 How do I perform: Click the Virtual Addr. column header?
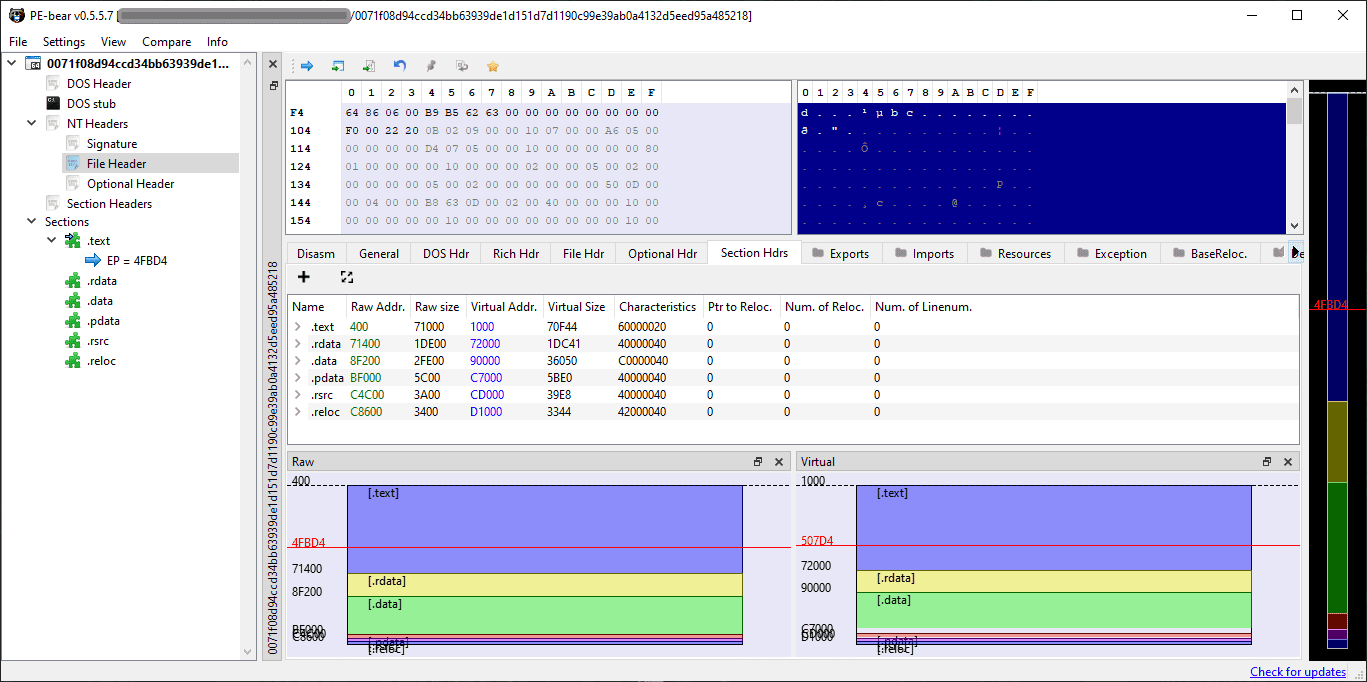tap(502, 306)
